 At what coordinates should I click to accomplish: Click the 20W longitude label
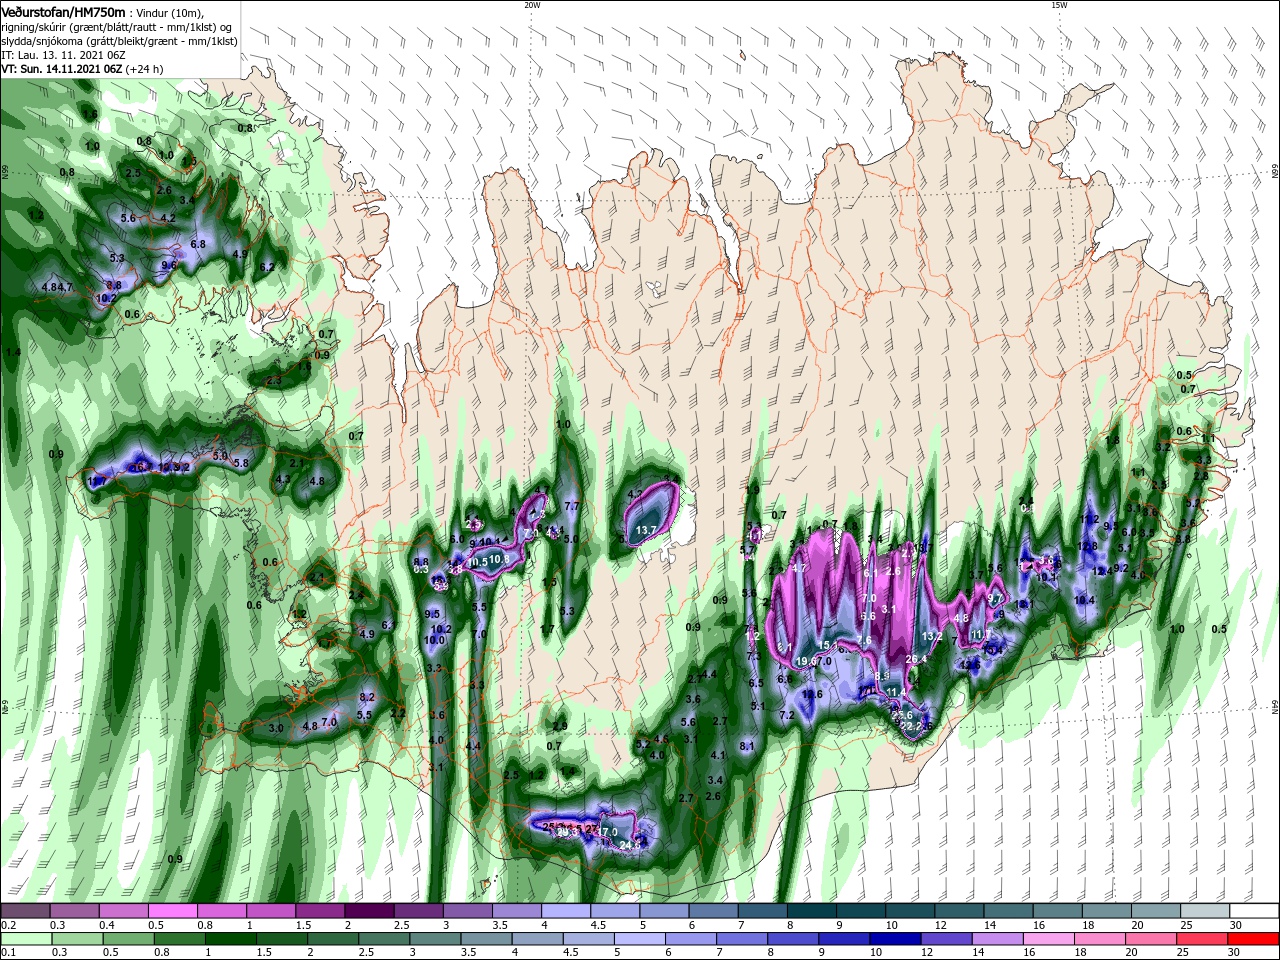click(532, 5)
